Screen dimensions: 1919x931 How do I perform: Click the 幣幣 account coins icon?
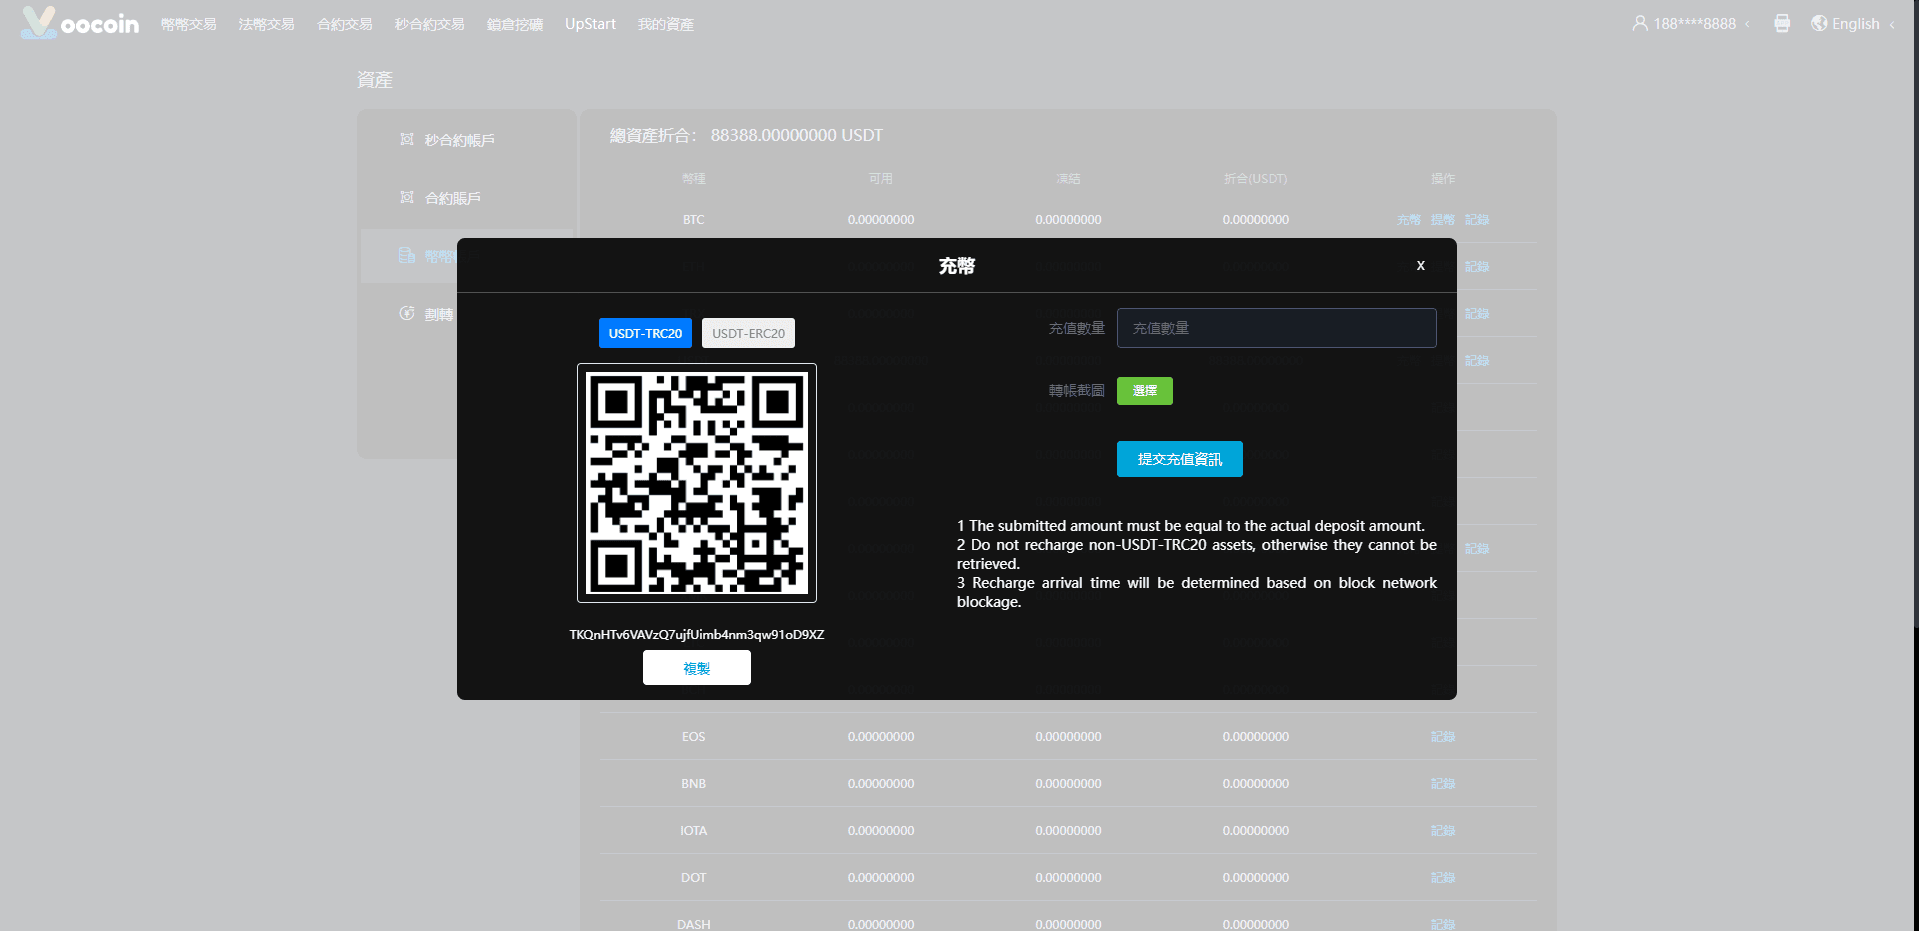pyautogui.click(x=407, y=256)
